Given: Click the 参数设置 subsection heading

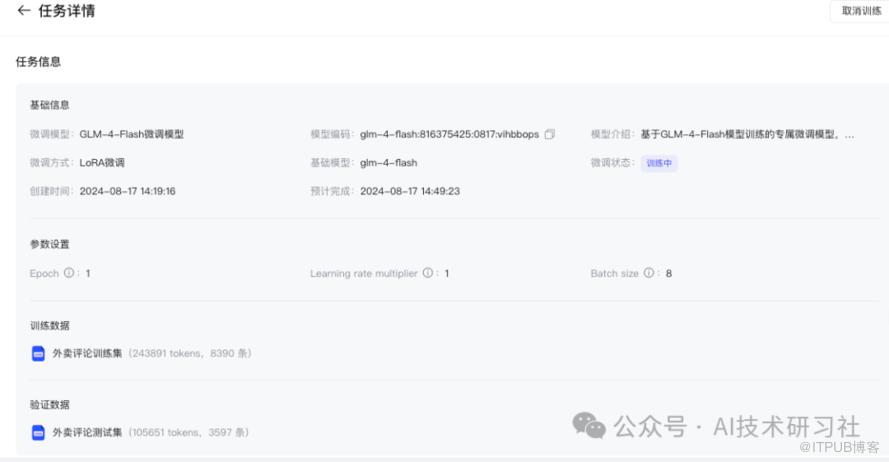Looking at the screenshot, I should click(49, 244).
